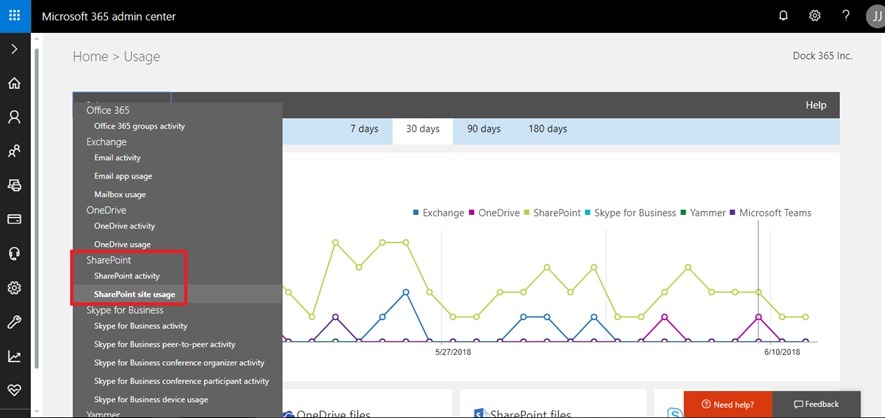Click the Need help? button
Screen dimensions: 885x418
[728, 404]
